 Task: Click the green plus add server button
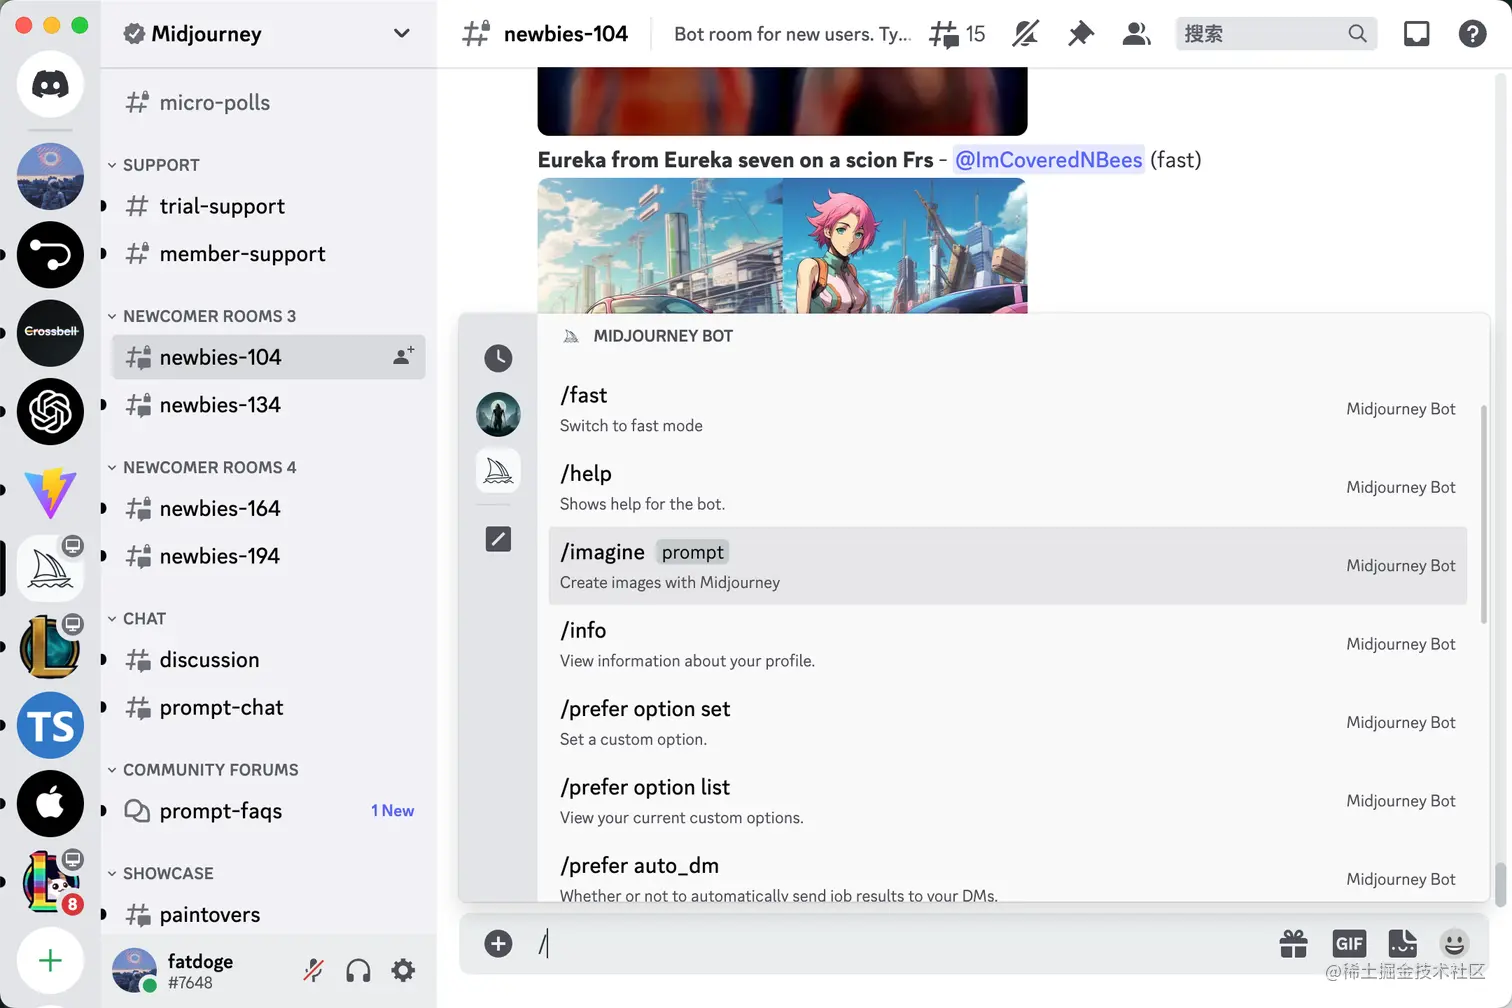(50, 961)
